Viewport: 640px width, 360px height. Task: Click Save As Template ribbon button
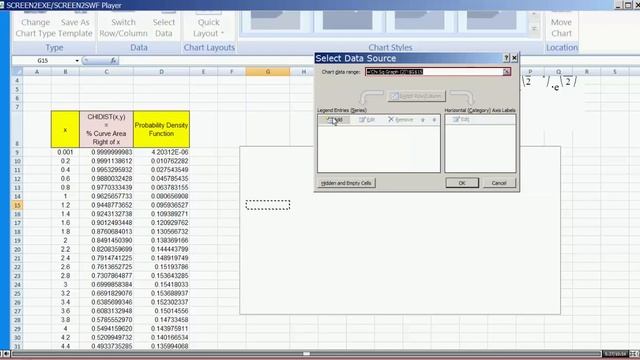[75, 27]
